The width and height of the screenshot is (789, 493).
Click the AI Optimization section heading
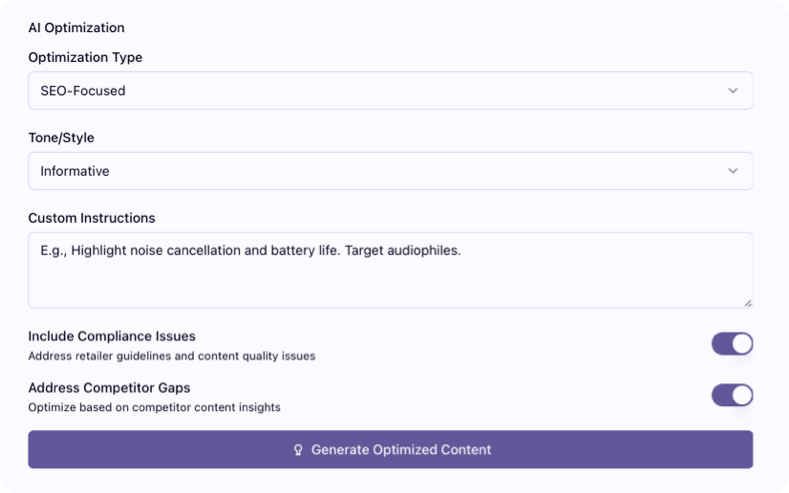click(76, 28)
